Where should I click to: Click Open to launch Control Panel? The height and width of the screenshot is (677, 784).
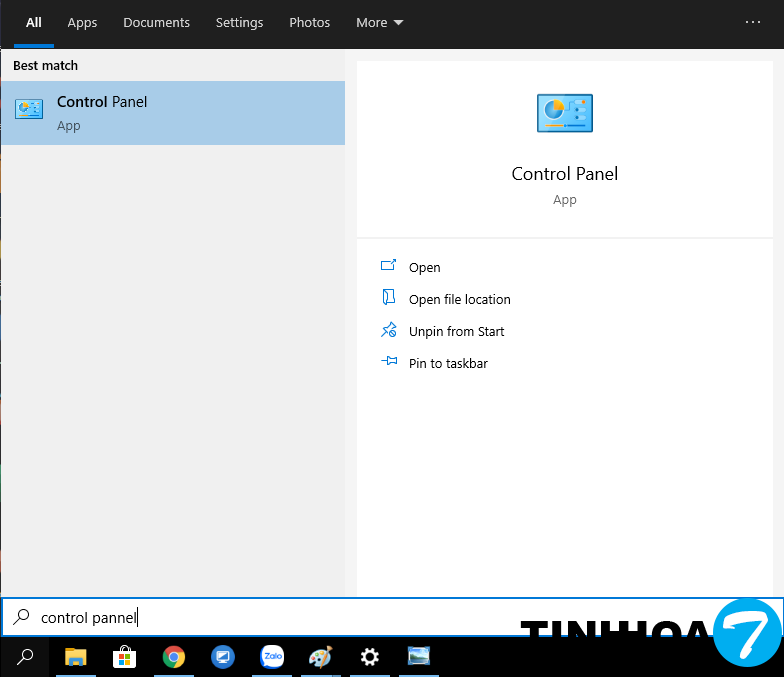tap(424, 267)
